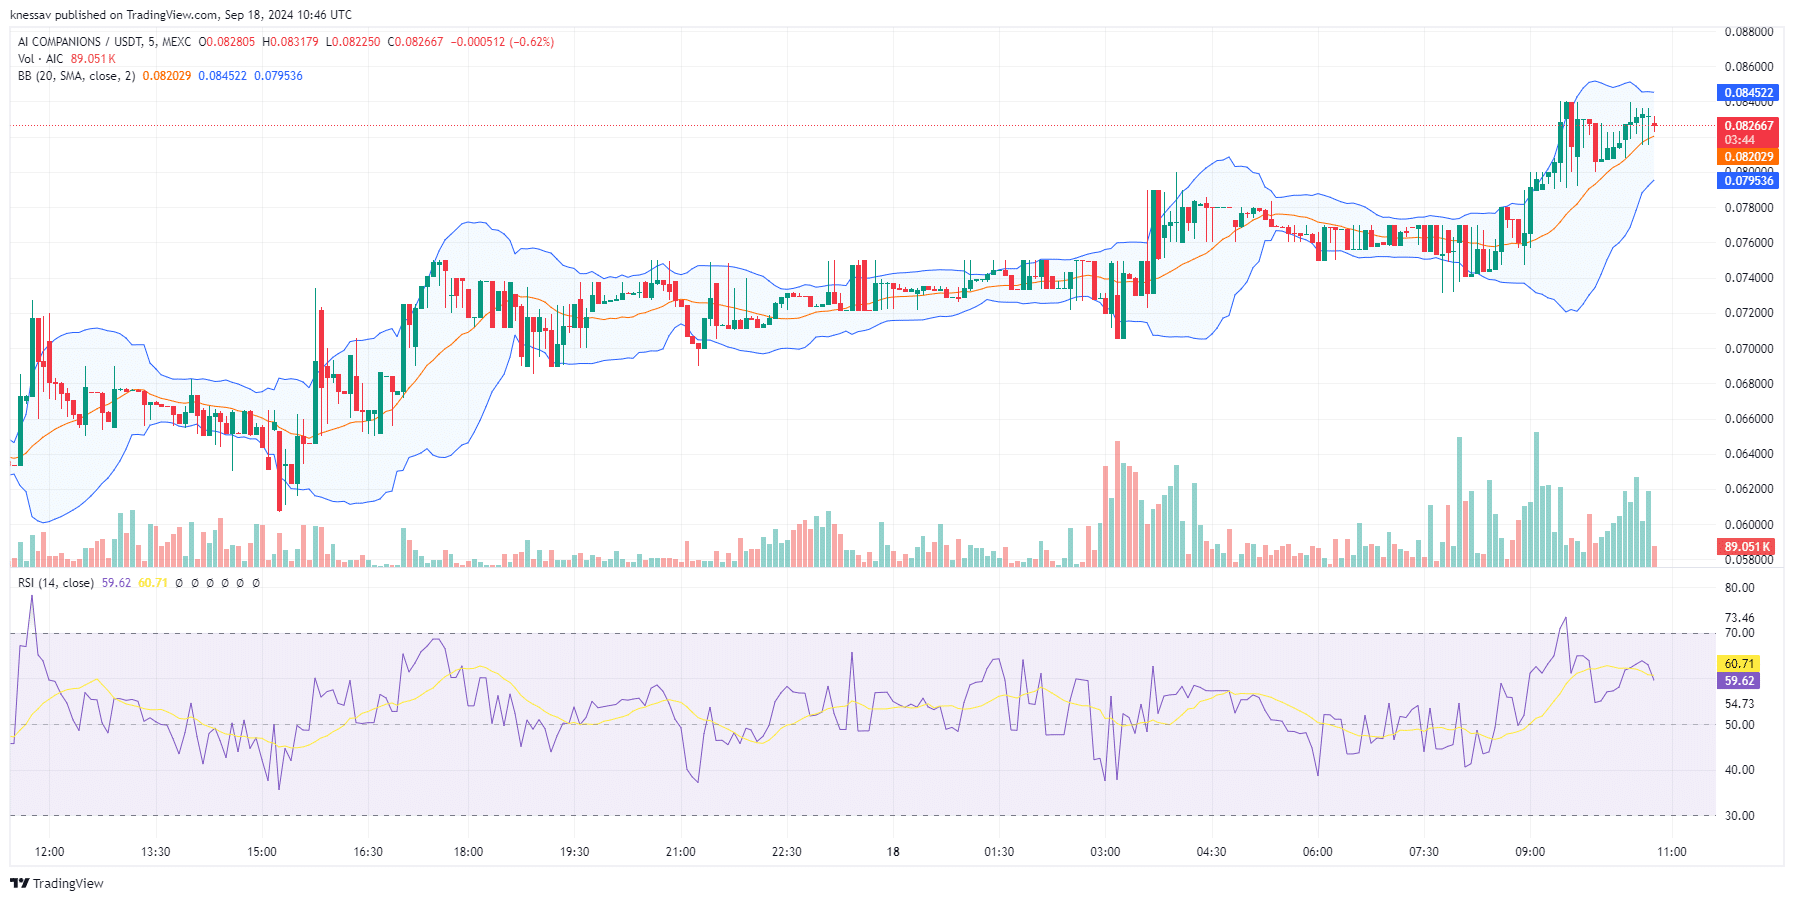Click the 80.00 RSI scale tick
This screenshot has width=1794, height=901.
[1739, 588]
